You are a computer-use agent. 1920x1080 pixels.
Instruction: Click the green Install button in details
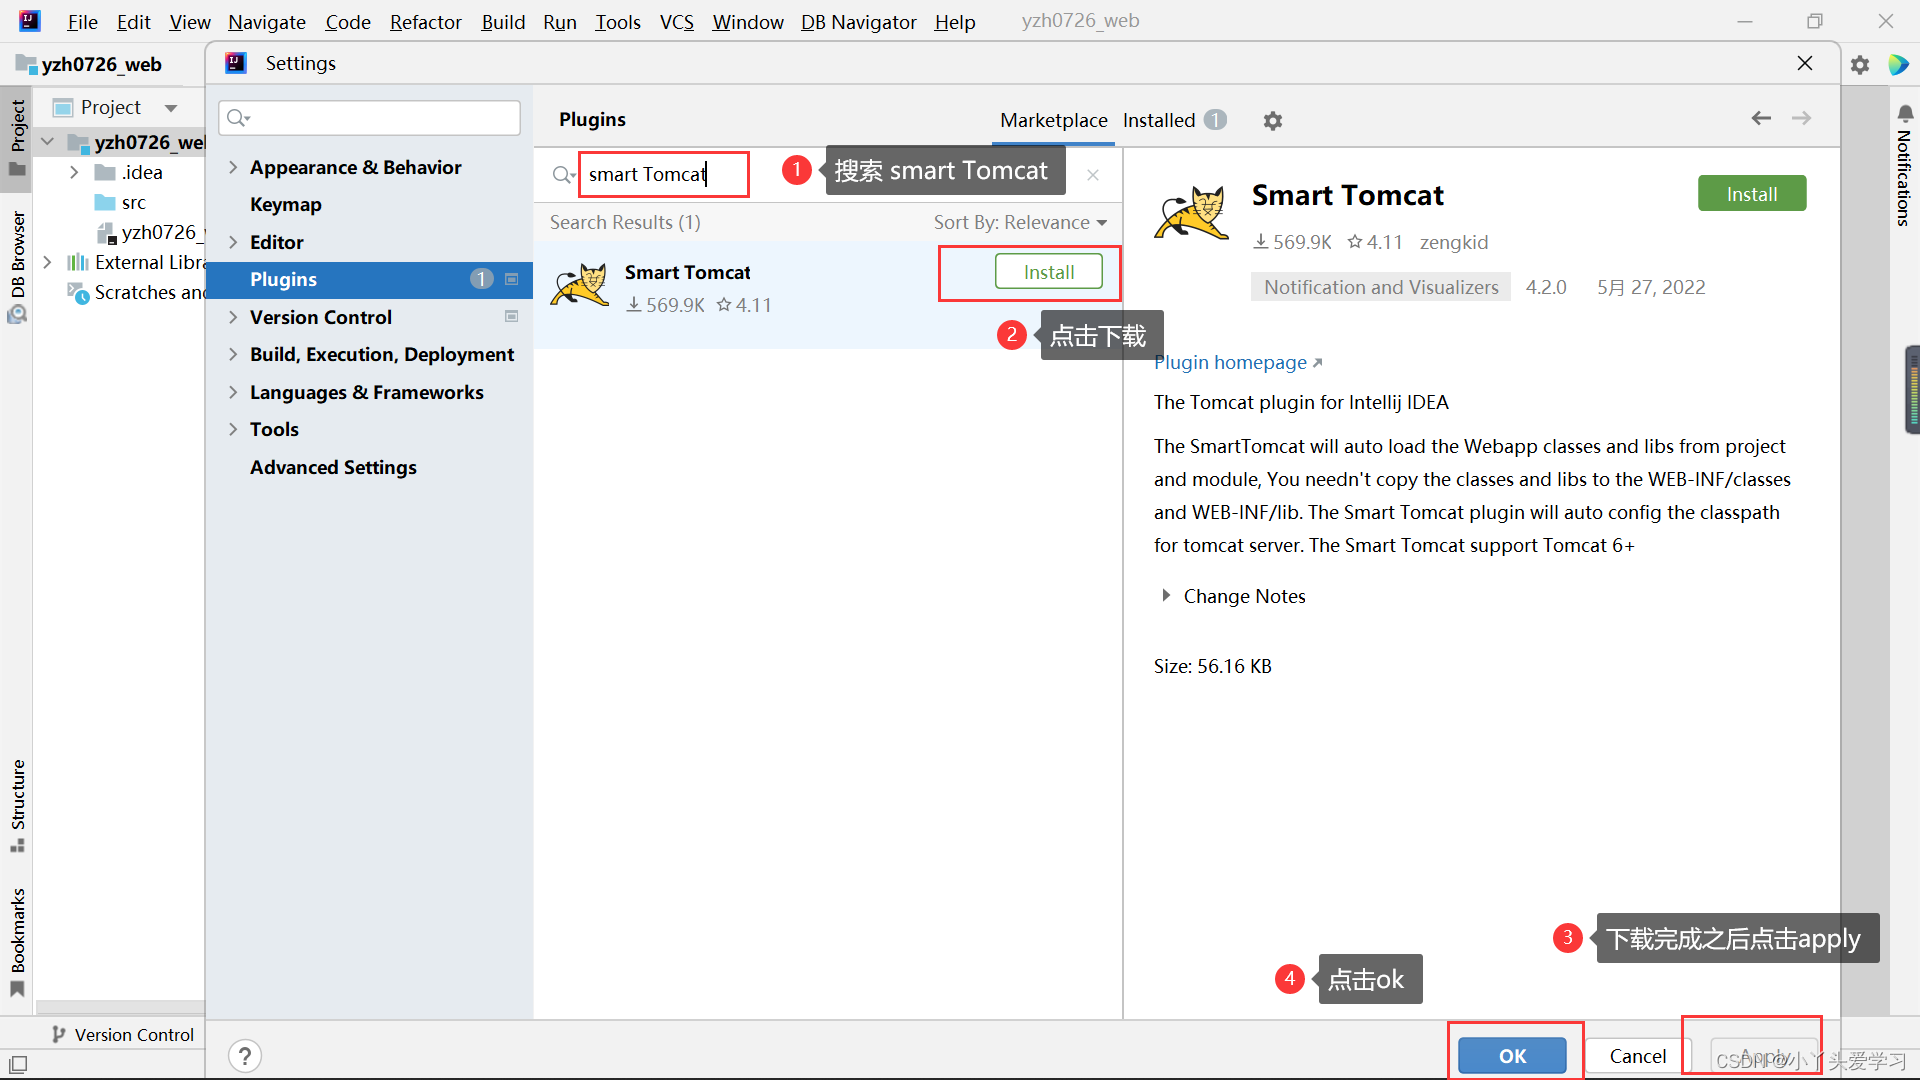pos(1752,194)
